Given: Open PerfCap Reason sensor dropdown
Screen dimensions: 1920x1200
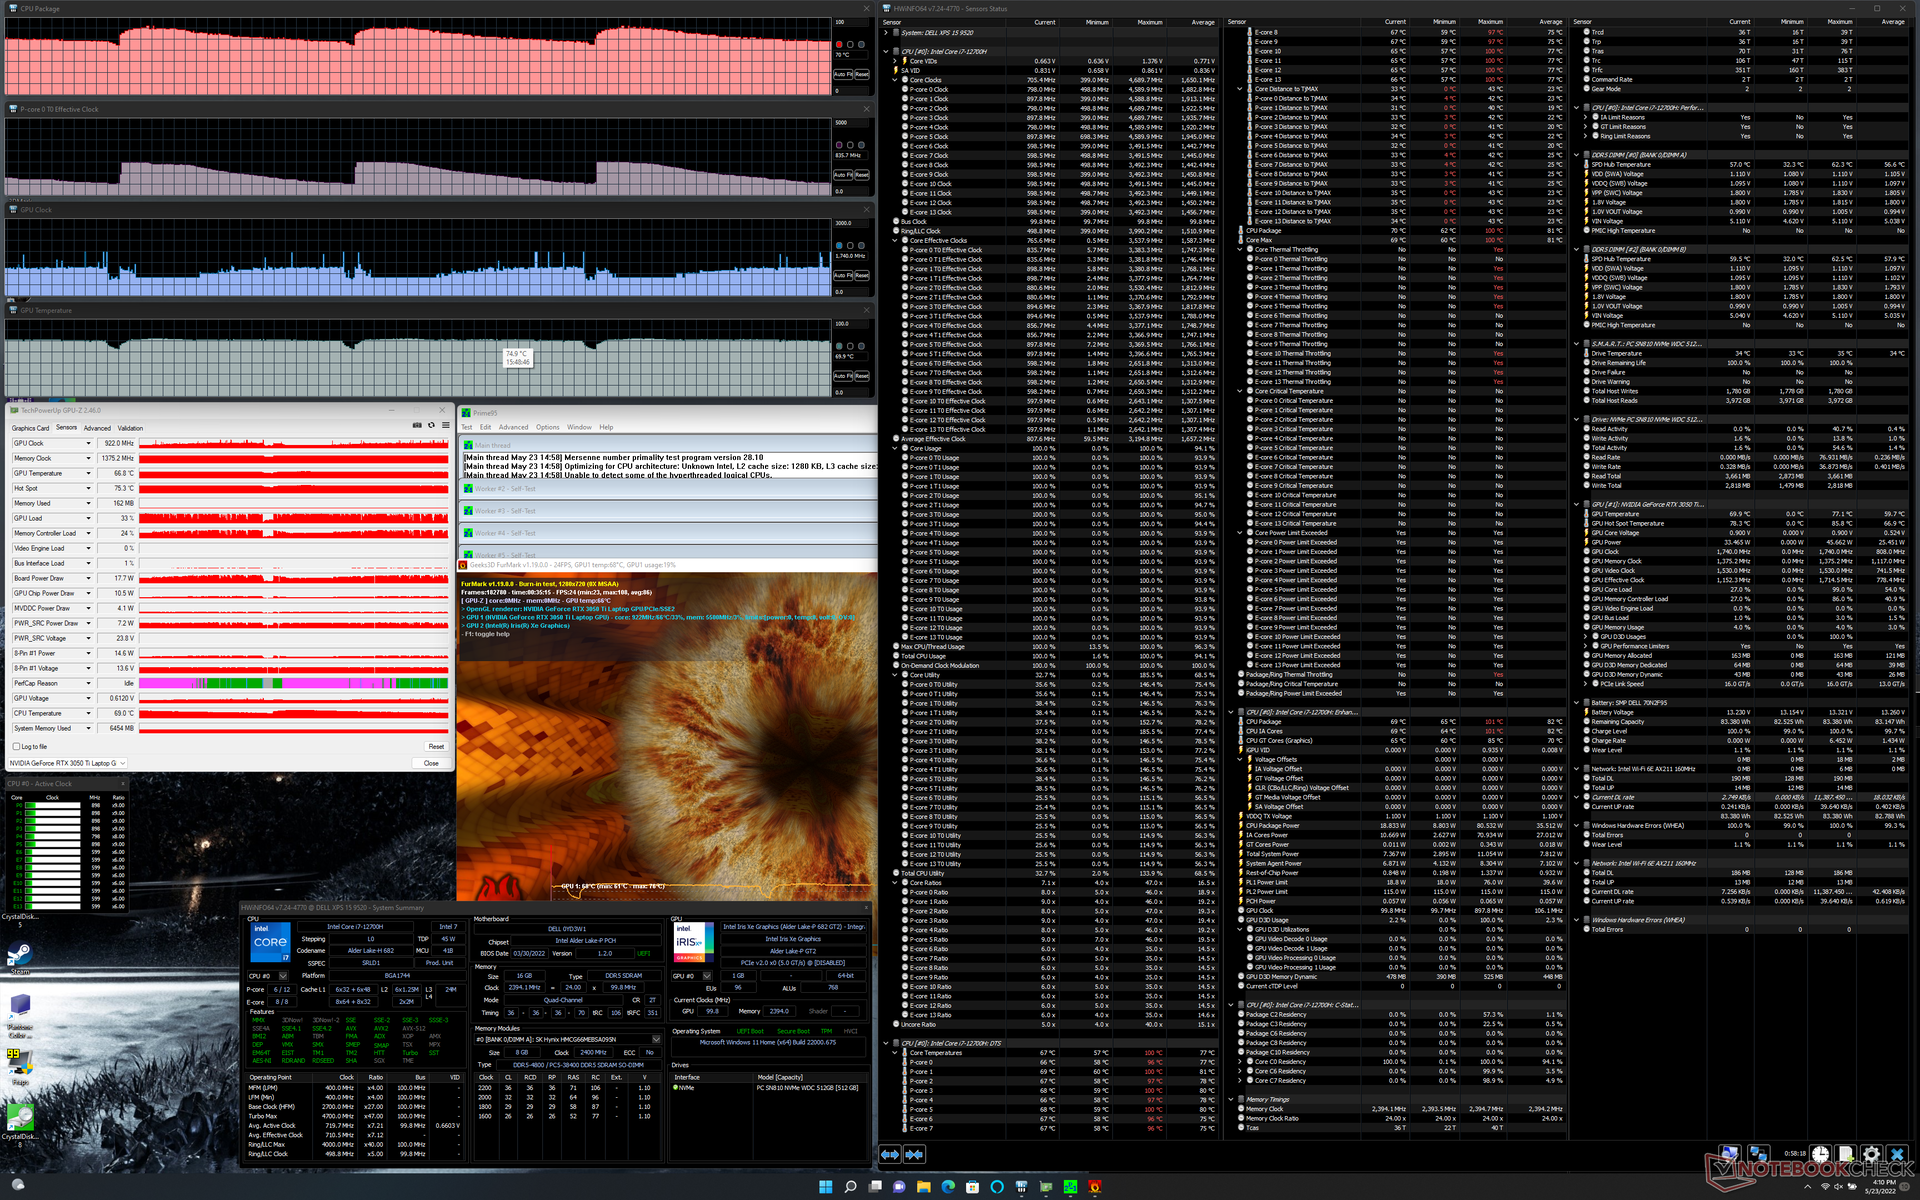Looking at the screenshot, I should coord(88,683).
